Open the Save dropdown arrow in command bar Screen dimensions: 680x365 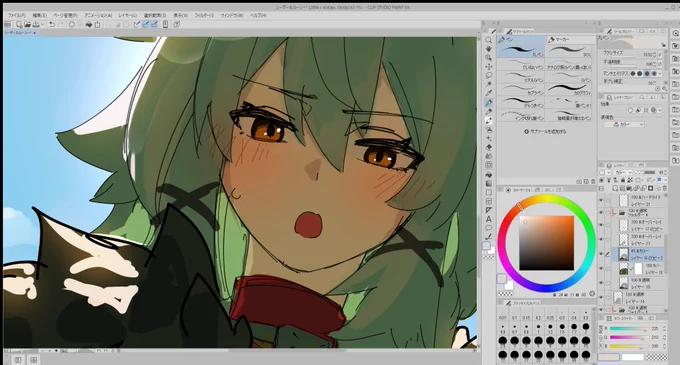pos(42,25)
